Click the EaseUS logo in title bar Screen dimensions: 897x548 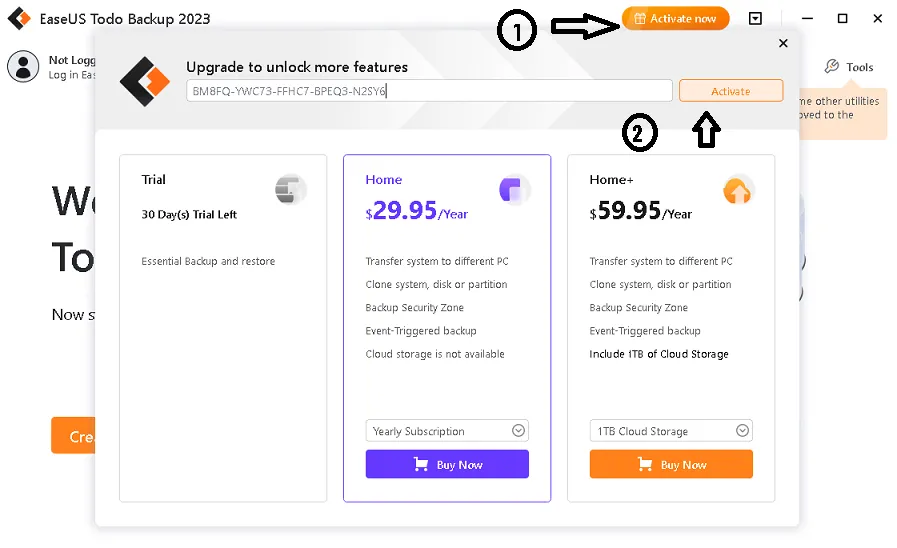tap(18, 19)
